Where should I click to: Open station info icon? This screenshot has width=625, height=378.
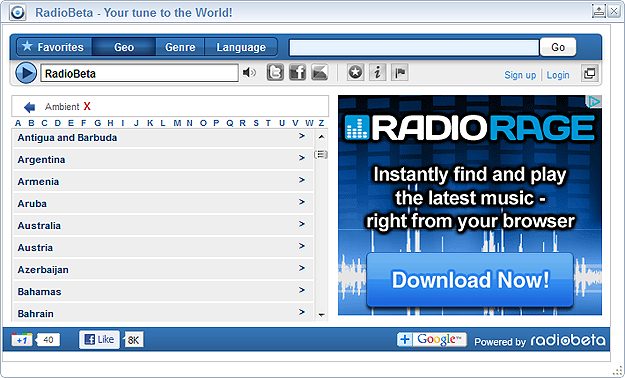pos(377,73)
